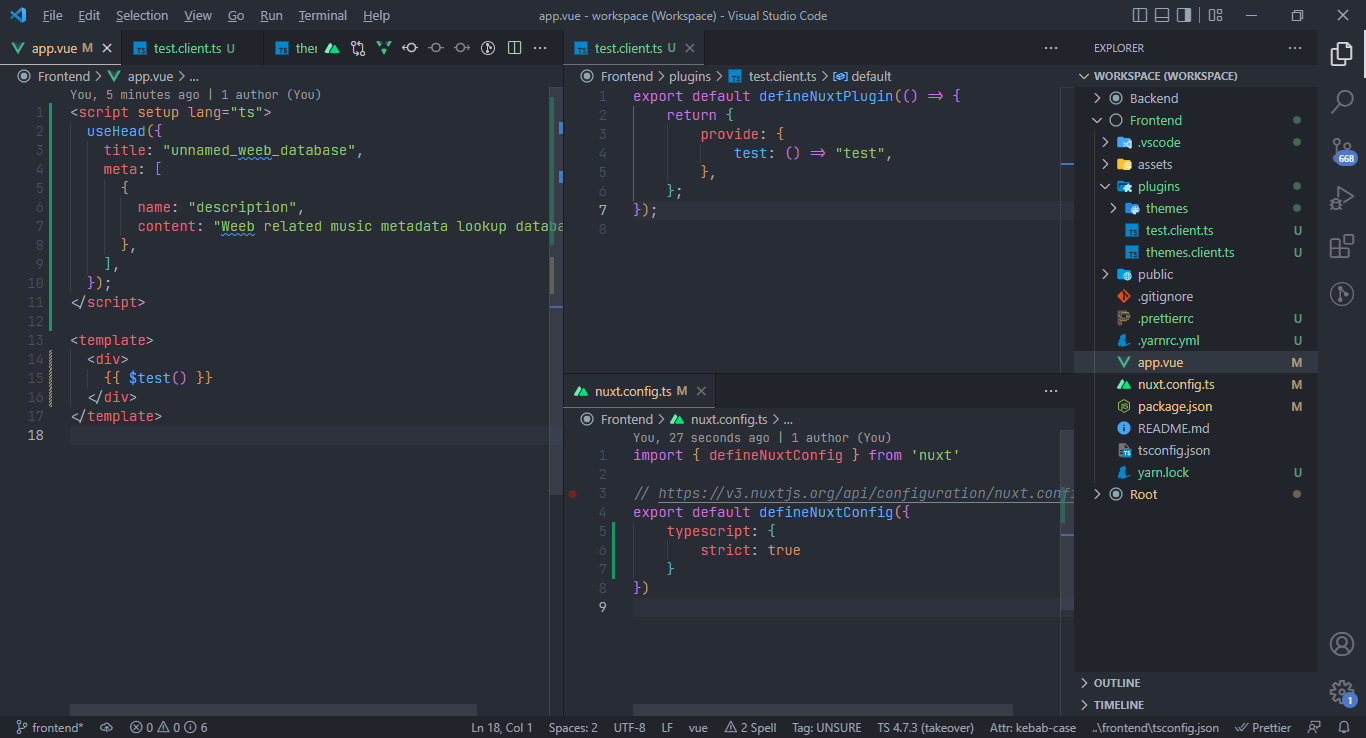Close the nuxt.config.ts tab
The image size is (1366, 738).
click(x=701, y=391)
